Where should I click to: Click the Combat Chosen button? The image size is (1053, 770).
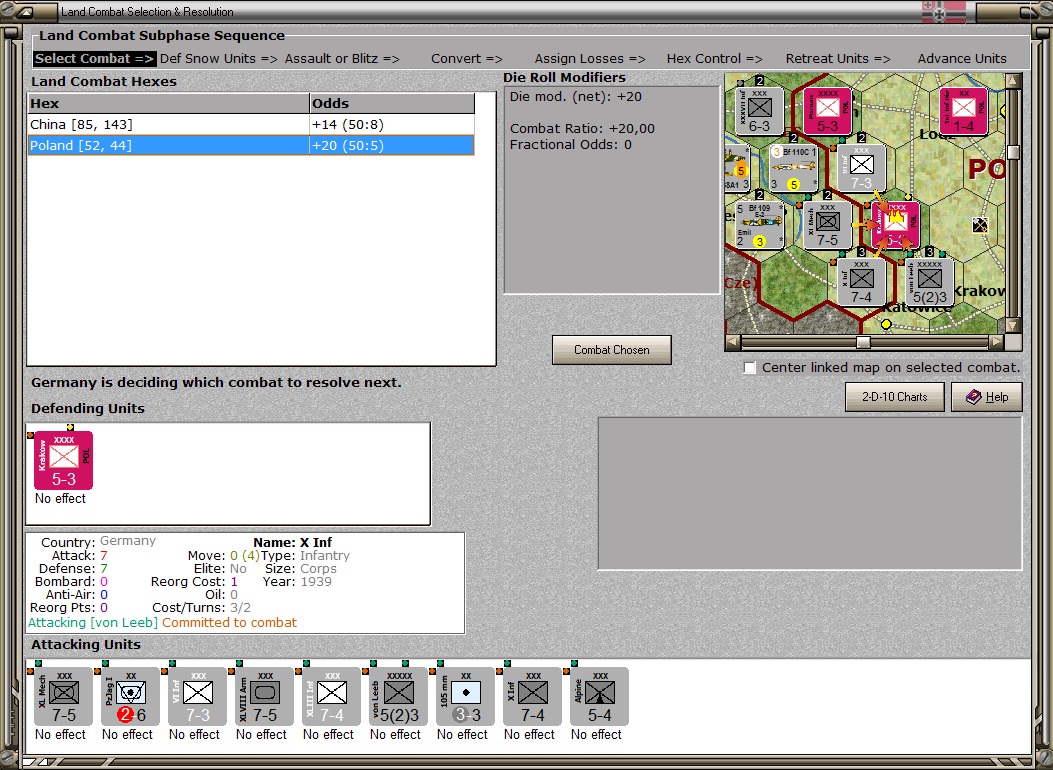(611, 350)
